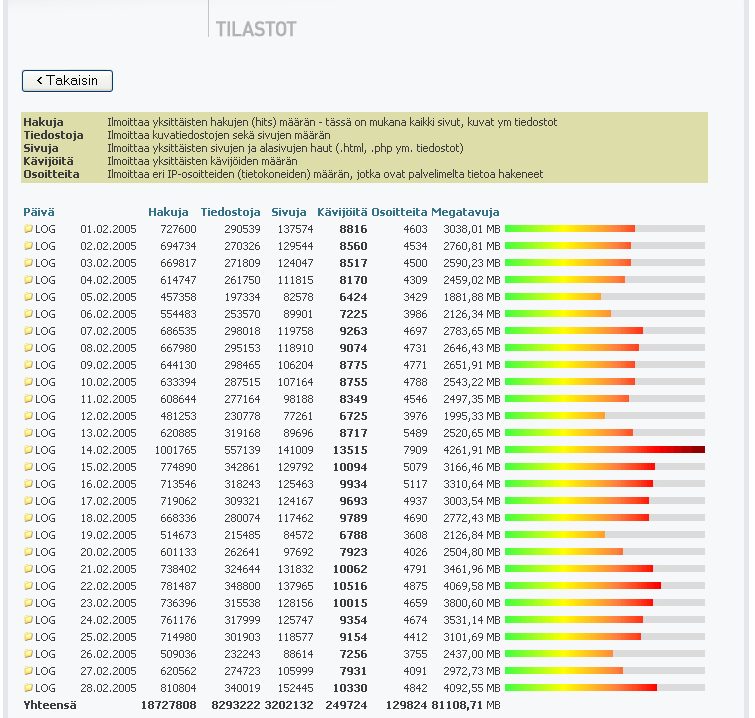The image size is (755, 718).
Task: Select the total files 8293222
Action: 236,705
